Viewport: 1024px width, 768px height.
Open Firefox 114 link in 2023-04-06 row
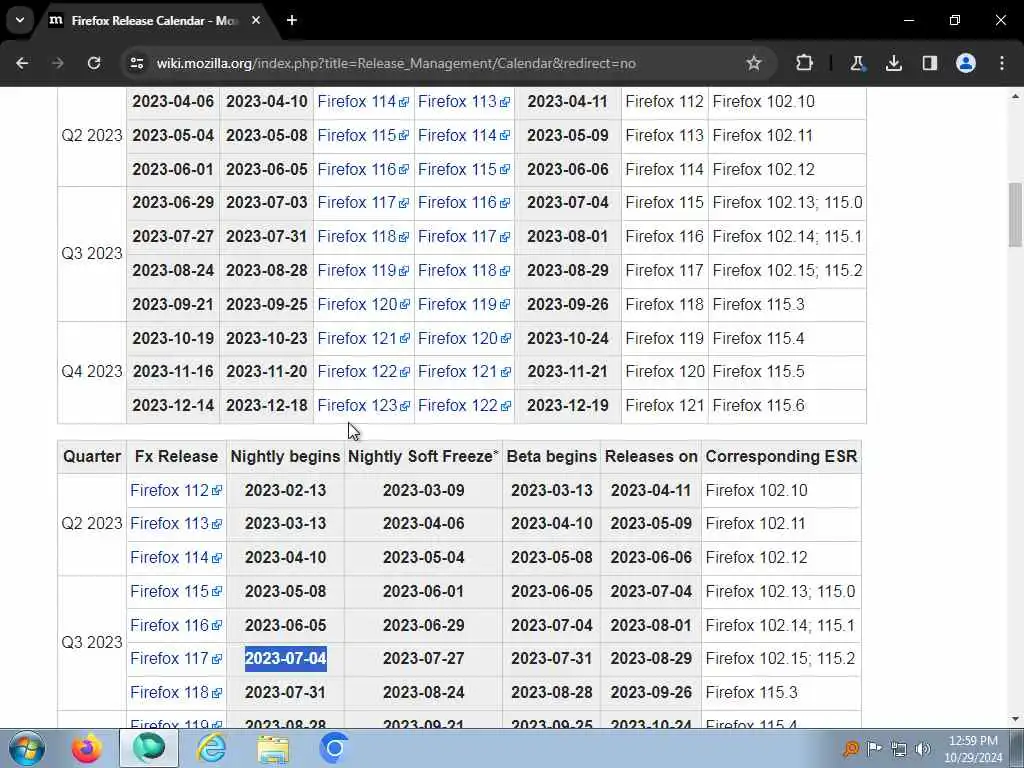(x=363, y=102)
